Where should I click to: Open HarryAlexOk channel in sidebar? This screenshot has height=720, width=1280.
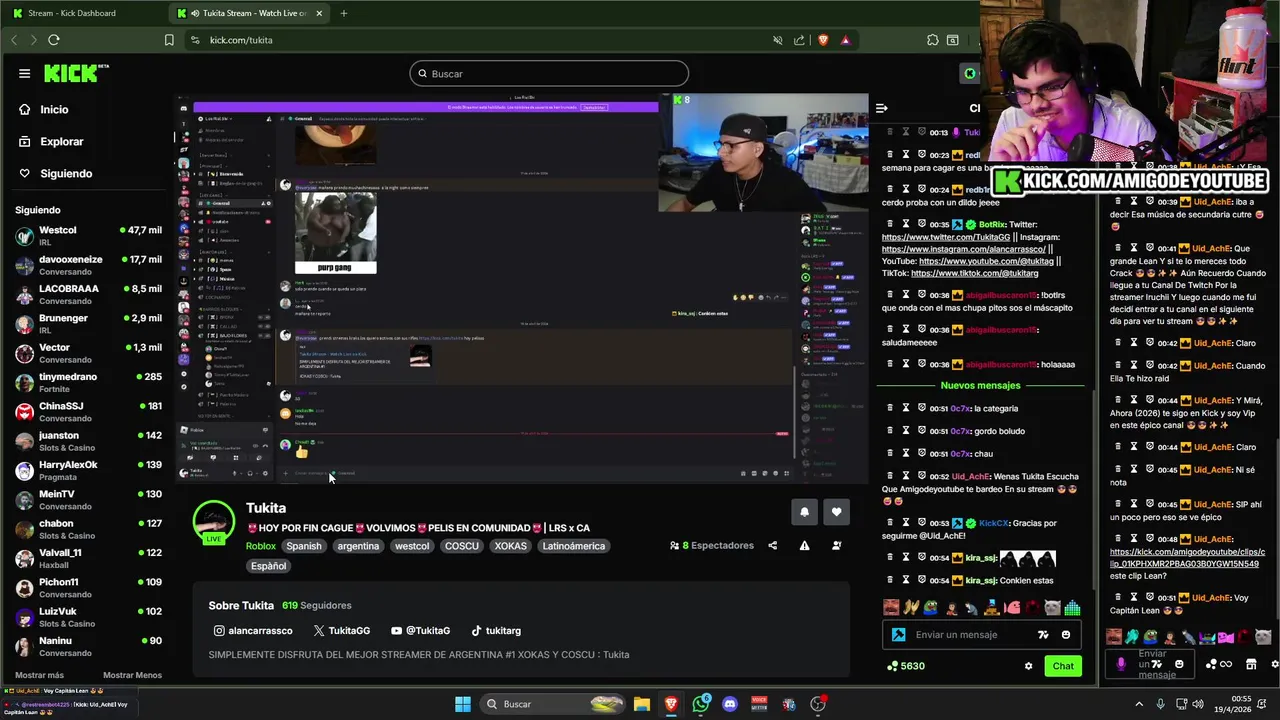coord(88,470)
